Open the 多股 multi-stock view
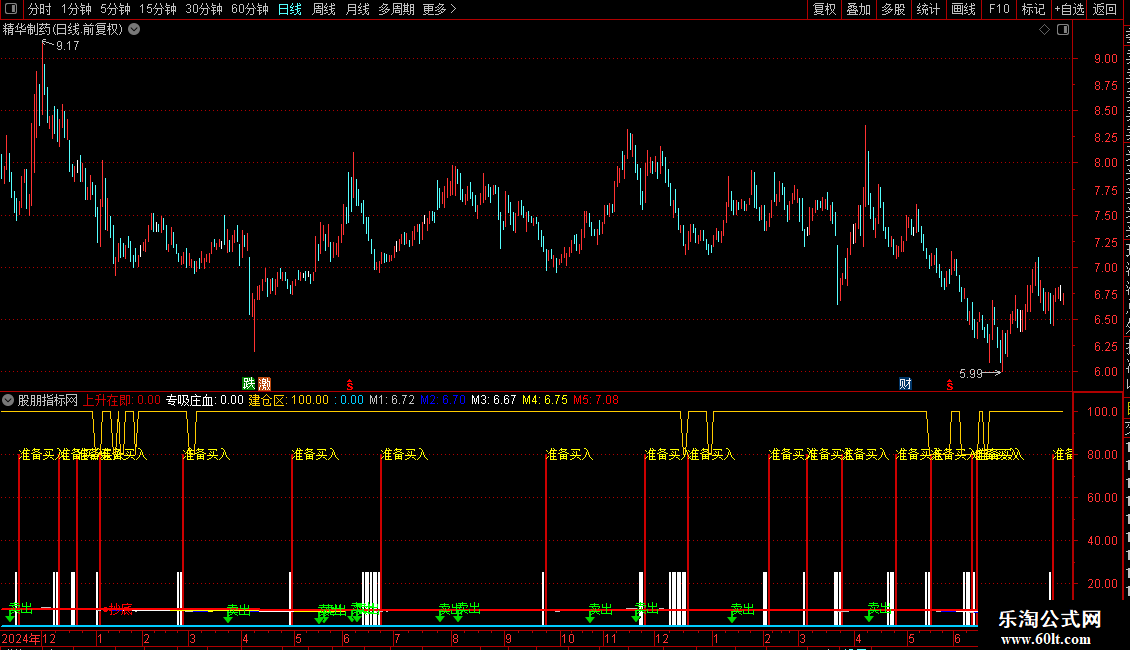1130x650 pixels. [893, 9]
